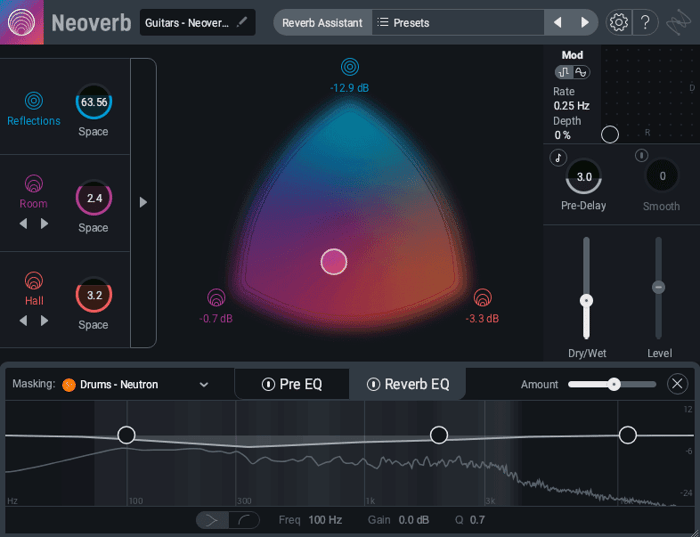Click the masking Amount slider handle
Screen dimensions: 700x537
point(614,384)
